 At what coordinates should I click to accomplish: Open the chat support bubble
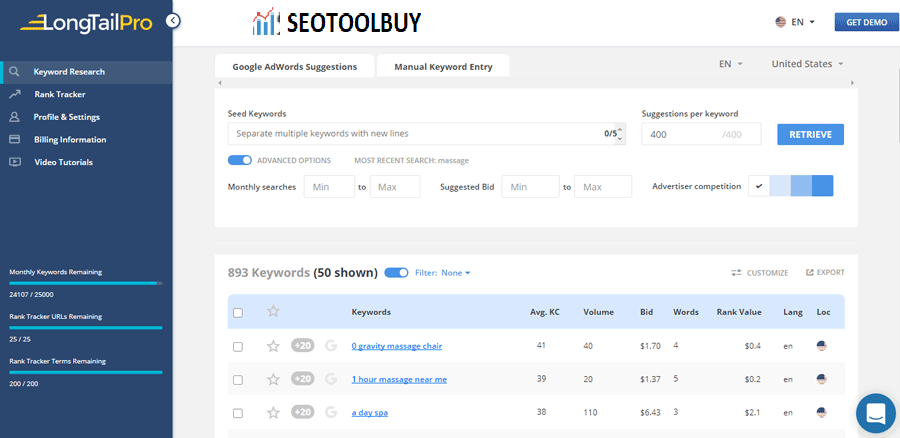click(x=876, y=413)
